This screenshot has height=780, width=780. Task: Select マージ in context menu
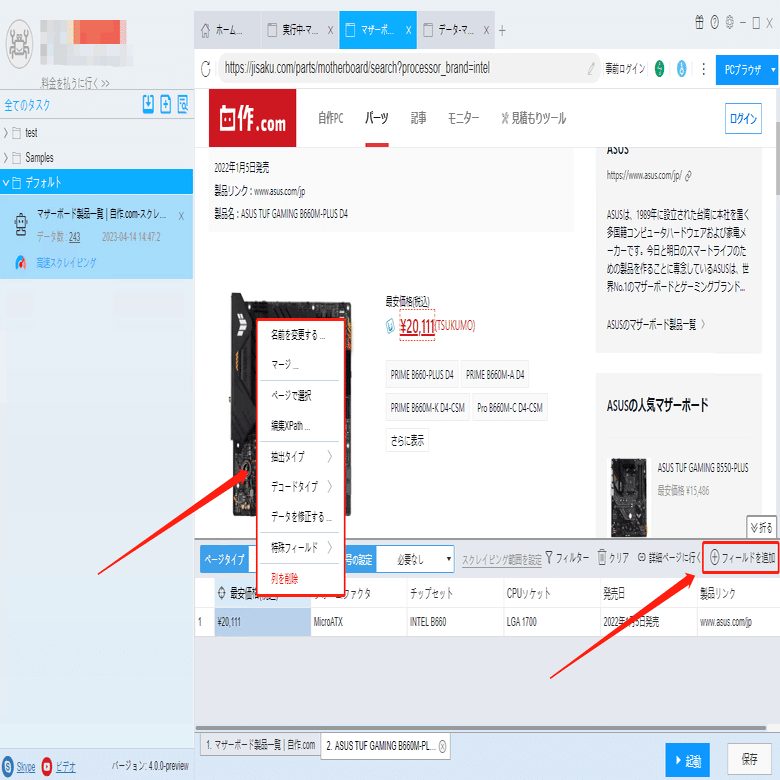pyautogui.click(x=300, y=365)
